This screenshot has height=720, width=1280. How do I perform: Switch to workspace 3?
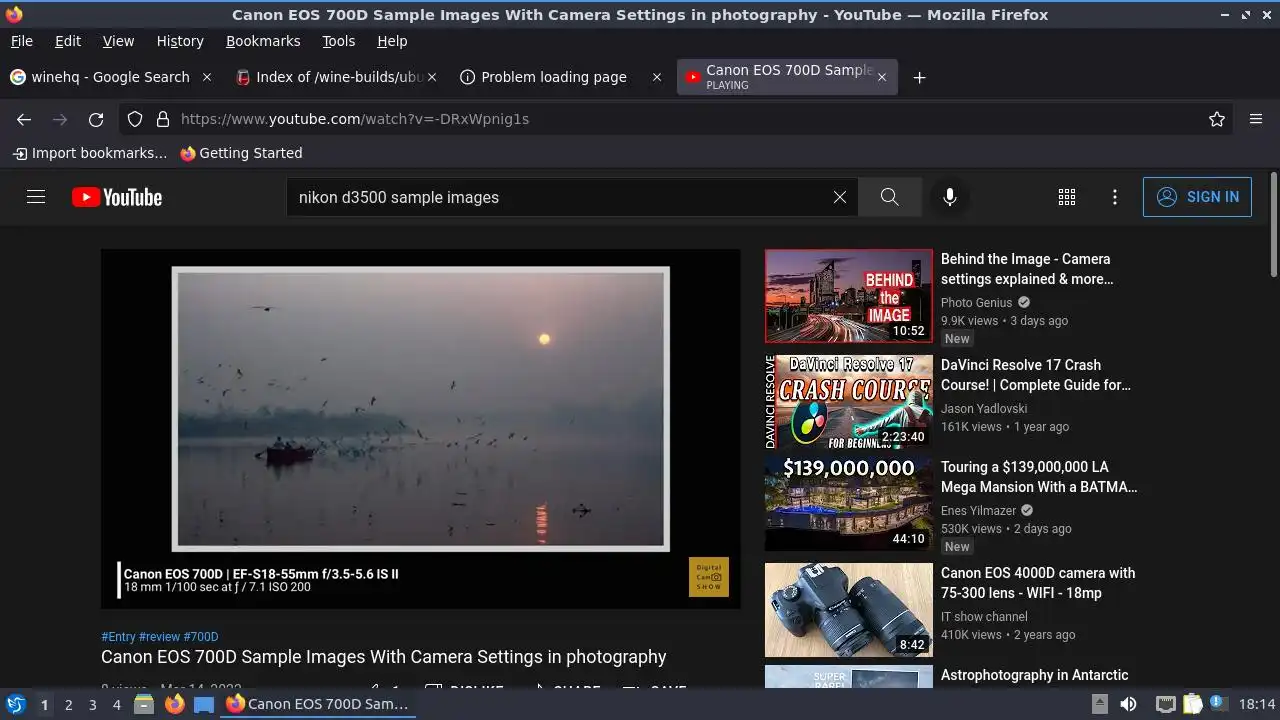coord(92,704)
